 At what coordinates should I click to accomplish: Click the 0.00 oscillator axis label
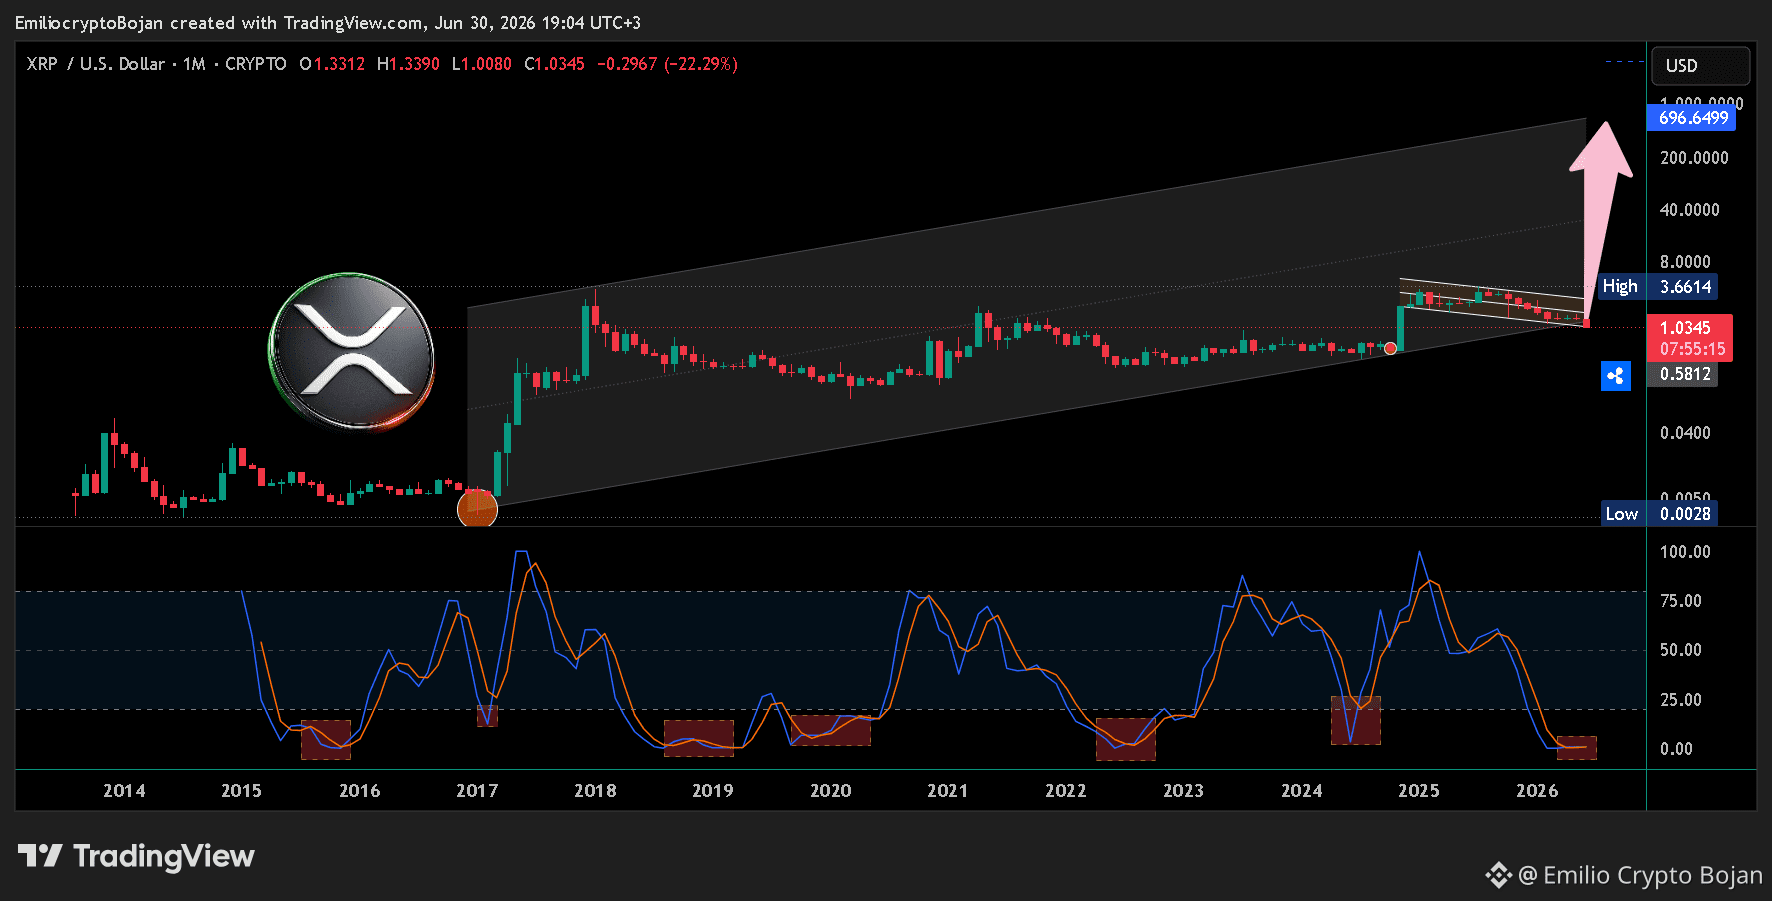pyautogui.click(x=1676, y=749)
